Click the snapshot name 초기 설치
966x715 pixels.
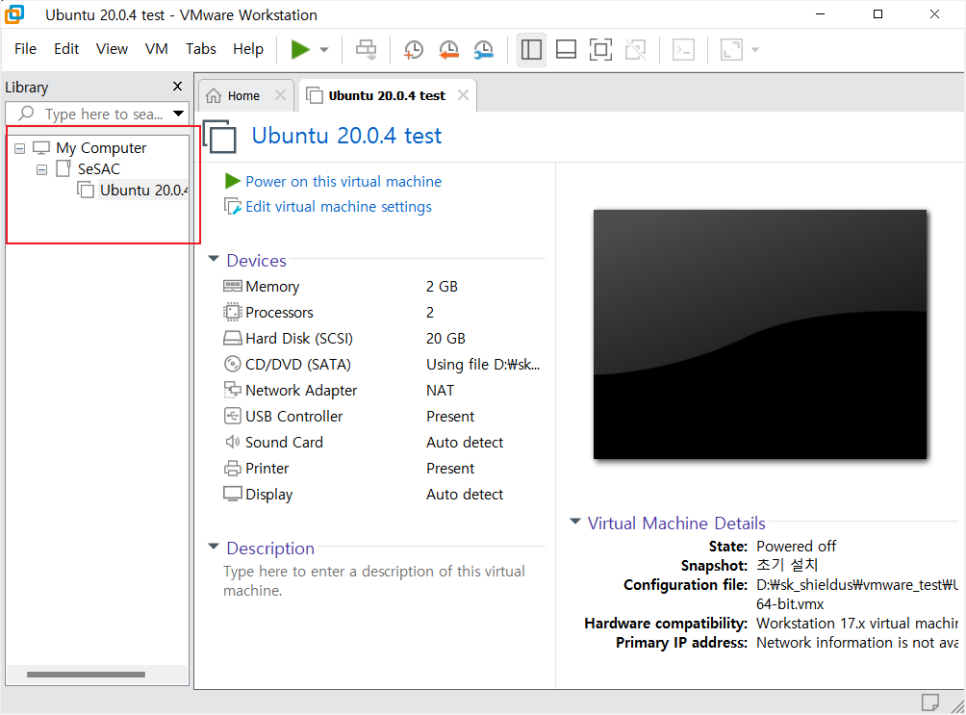(x=787, y=565)
